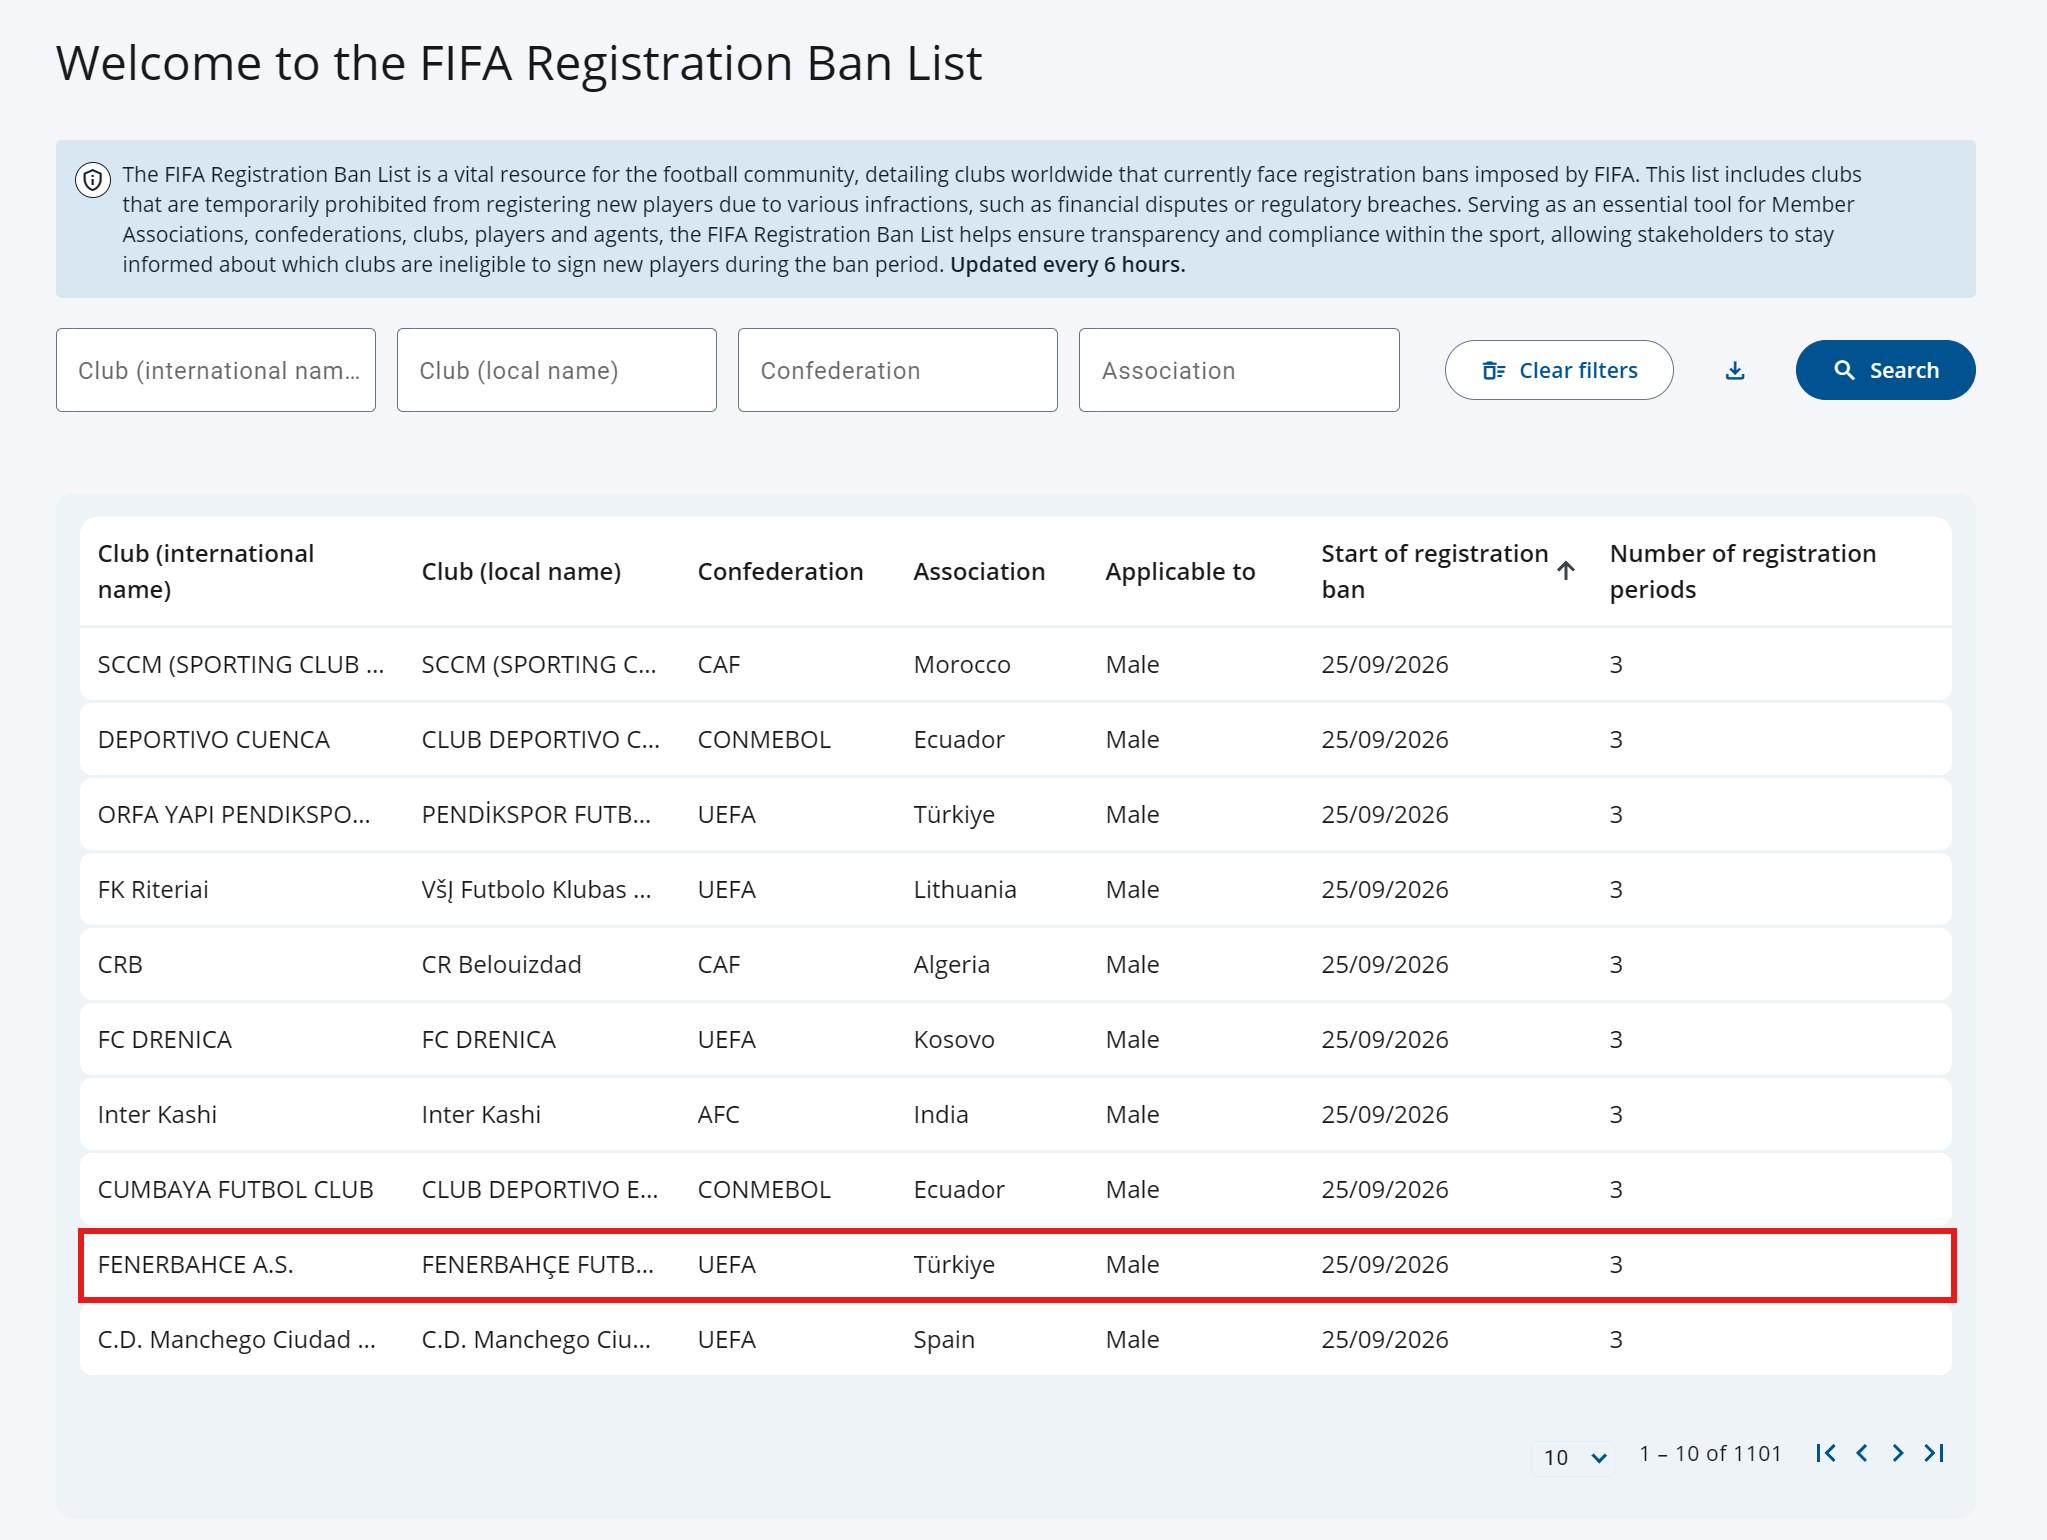Click the Updated every 6 hours text
This screenshot has width=2047, height=1540.
tap(1067, 264)
